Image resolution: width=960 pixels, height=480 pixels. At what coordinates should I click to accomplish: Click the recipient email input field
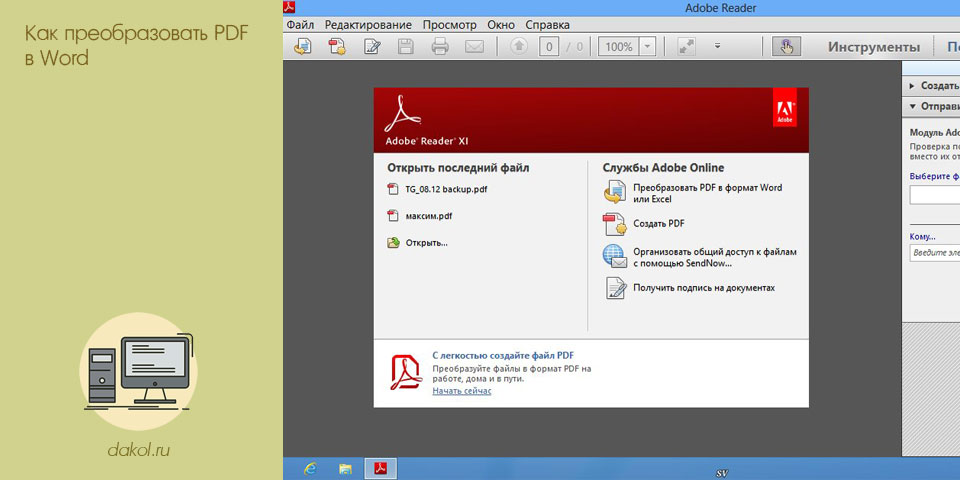tap(934, 252)
